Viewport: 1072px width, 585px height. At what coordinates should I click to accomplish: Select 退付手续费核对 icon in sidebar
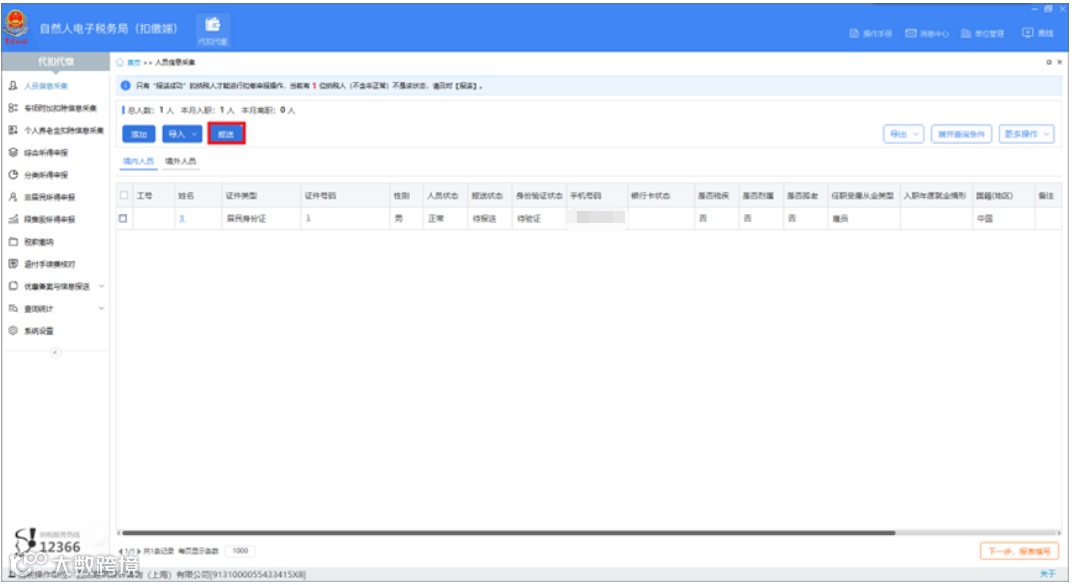[x=13, y=264]
